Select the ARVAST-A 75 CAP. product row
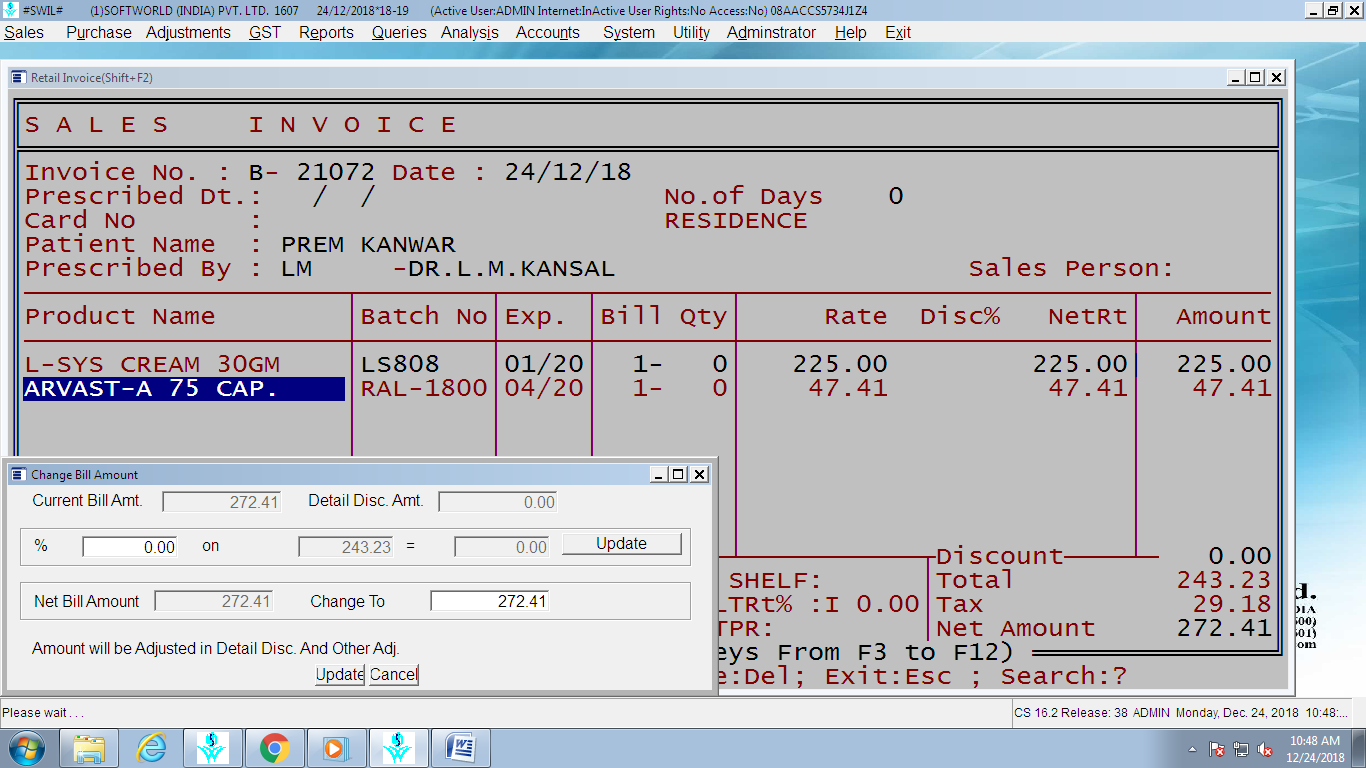This screenshot has width=1366, height=768. (184, 389)
